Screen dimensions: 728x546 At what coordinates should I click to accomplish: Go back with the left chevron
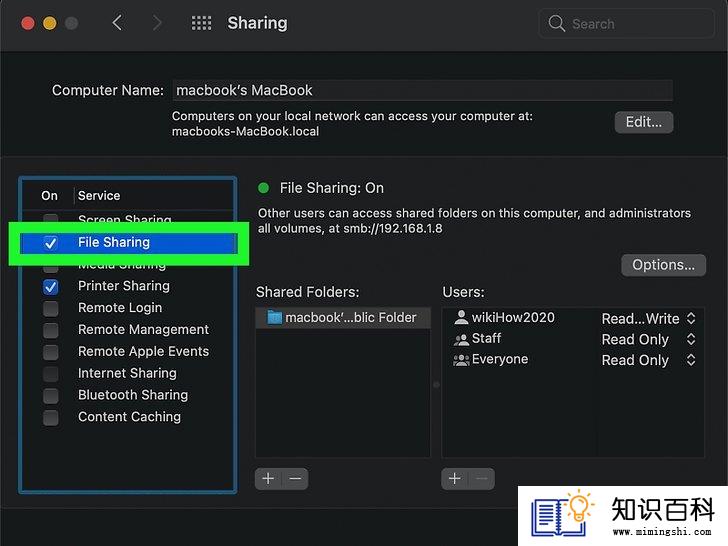click(117, 23)
